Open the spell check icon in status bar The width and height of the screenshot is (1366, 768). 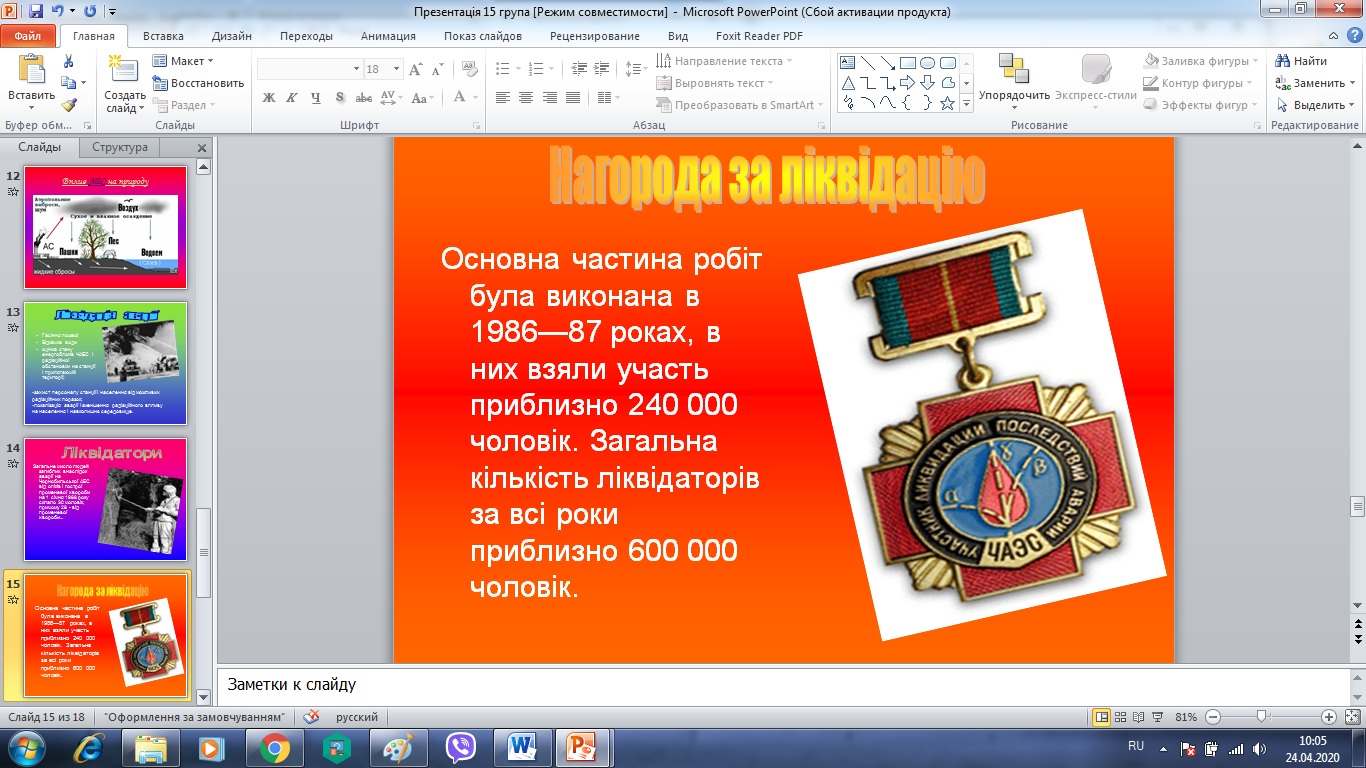pyautogui.click(x=311, y=717)
